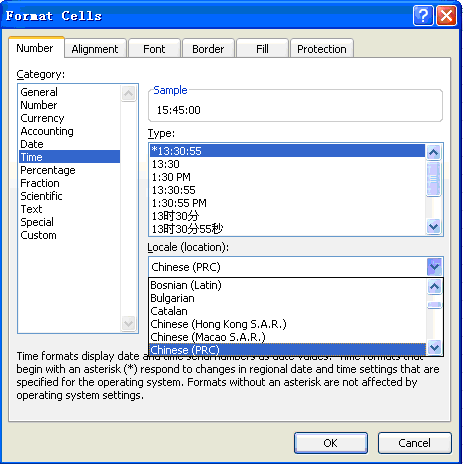Select highlighted Chinese (PRC) in dropdown list
Image resolution: width=463 pixels, height=464 pixels.
coord(287,350)
